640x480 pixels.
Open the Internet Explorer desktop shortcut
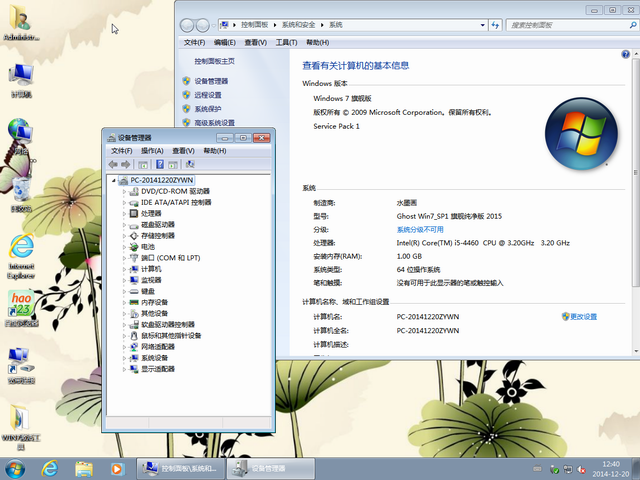21,256
